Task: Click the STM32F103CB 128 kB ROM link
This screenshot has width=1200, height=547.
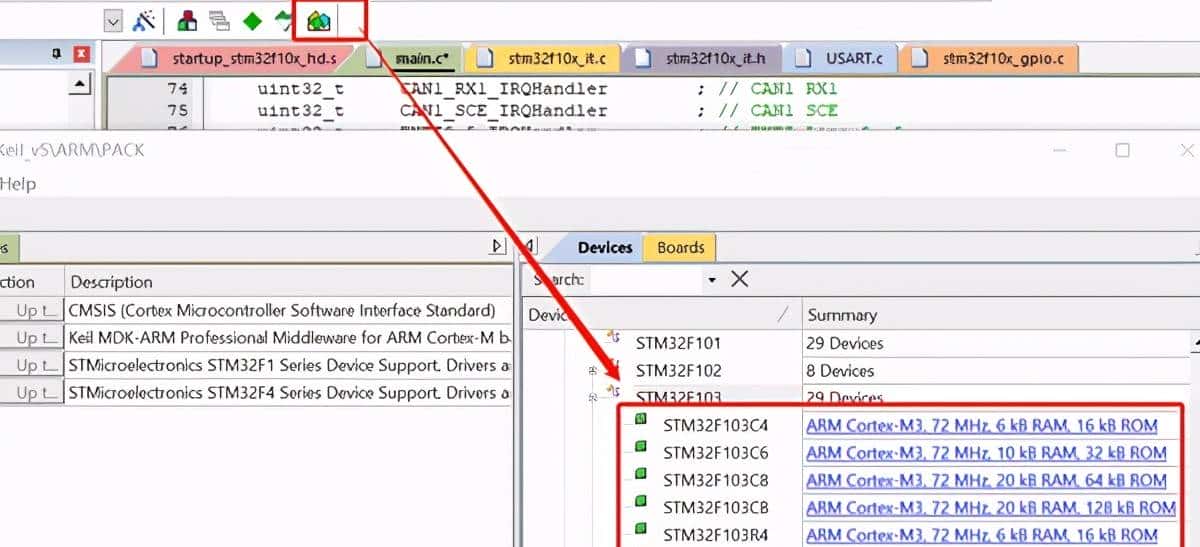Action: (990, 507)
